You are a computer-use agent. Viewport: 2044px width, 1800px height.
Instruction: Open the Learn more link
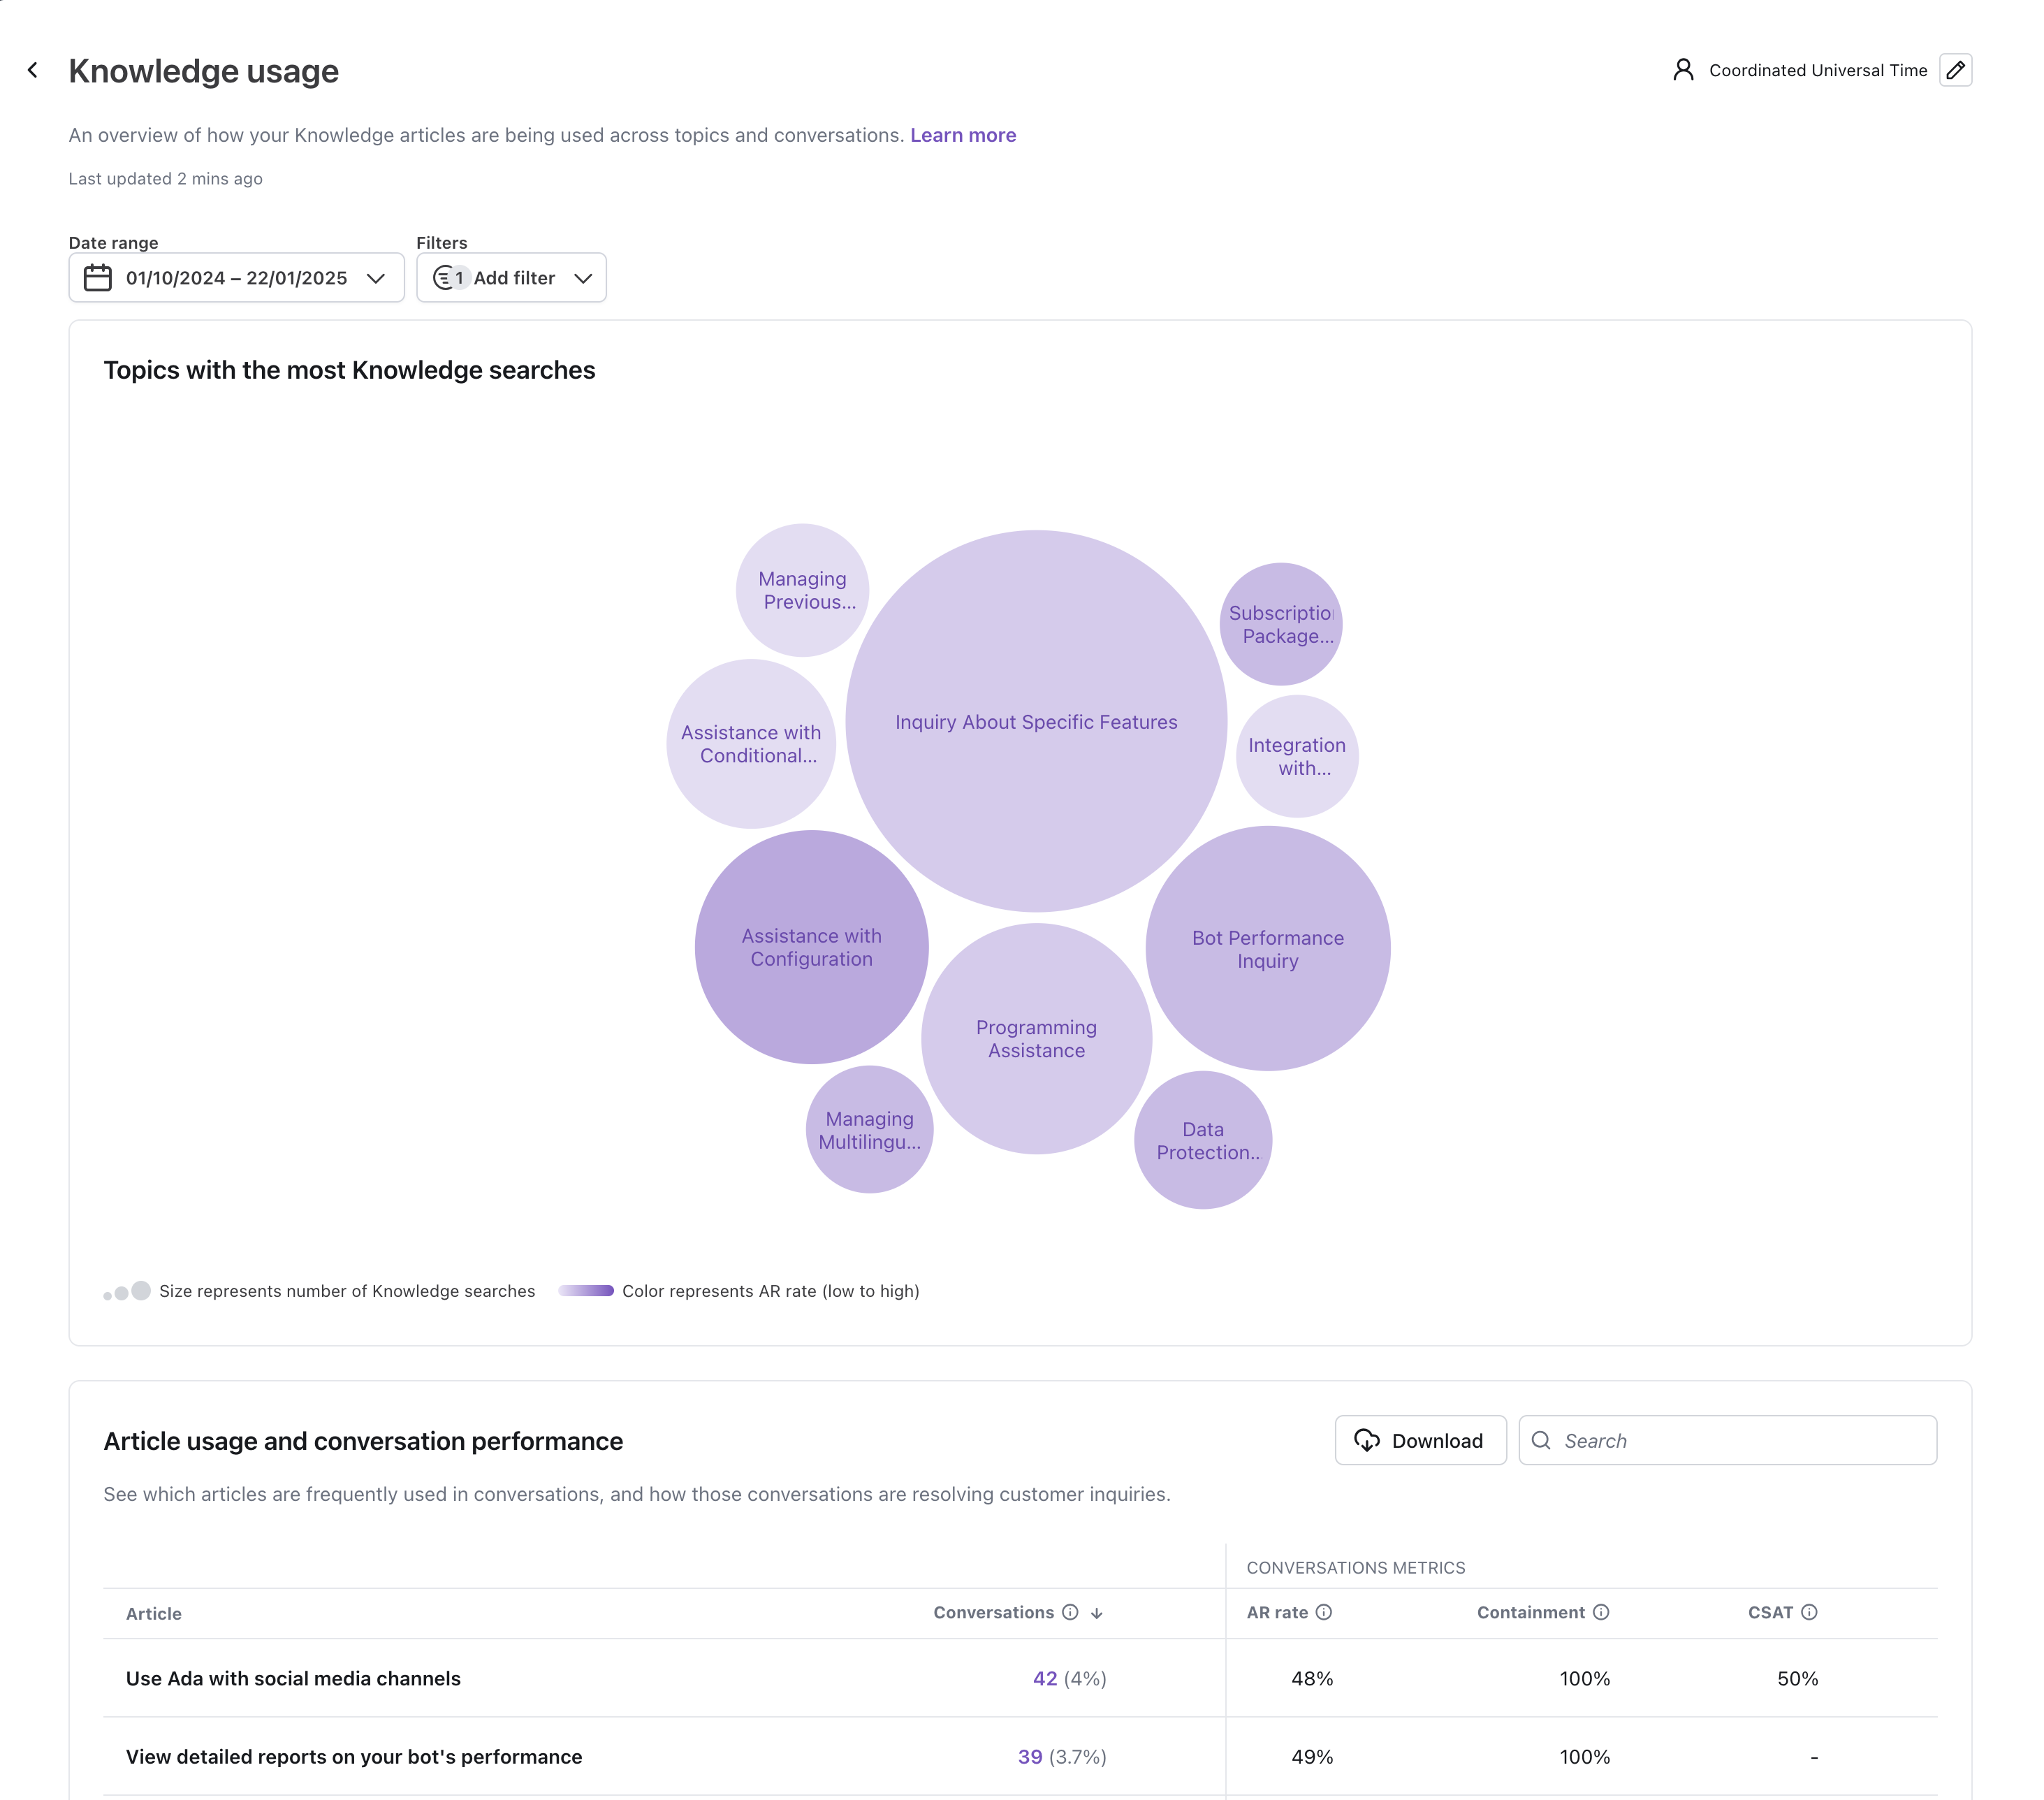(x=962, y=135)
